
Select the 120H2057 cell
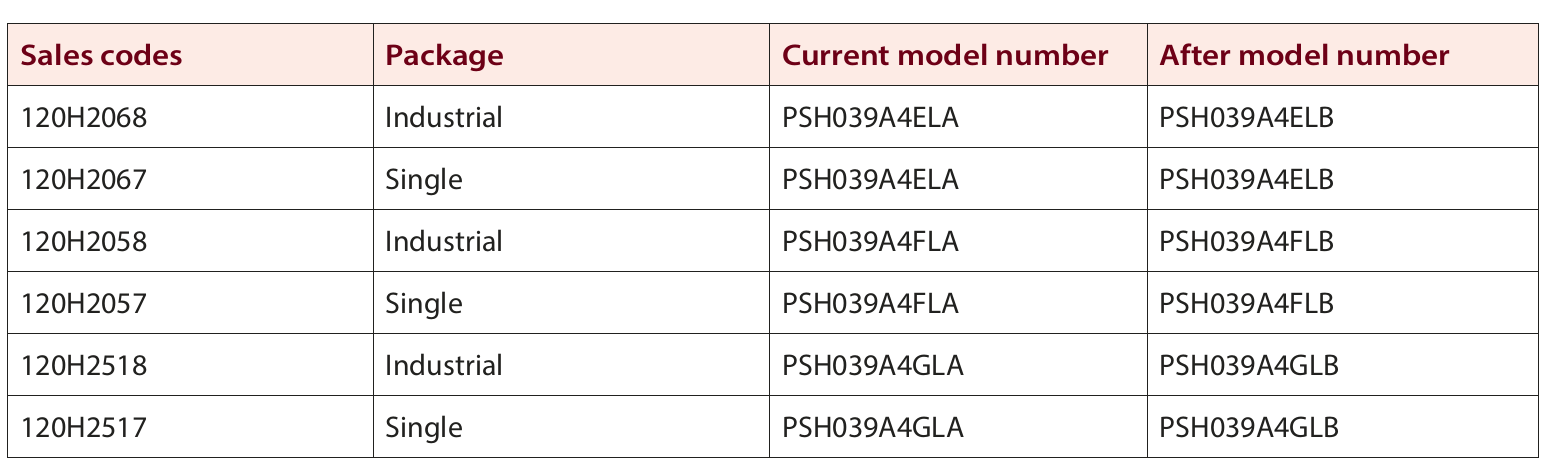83,304
